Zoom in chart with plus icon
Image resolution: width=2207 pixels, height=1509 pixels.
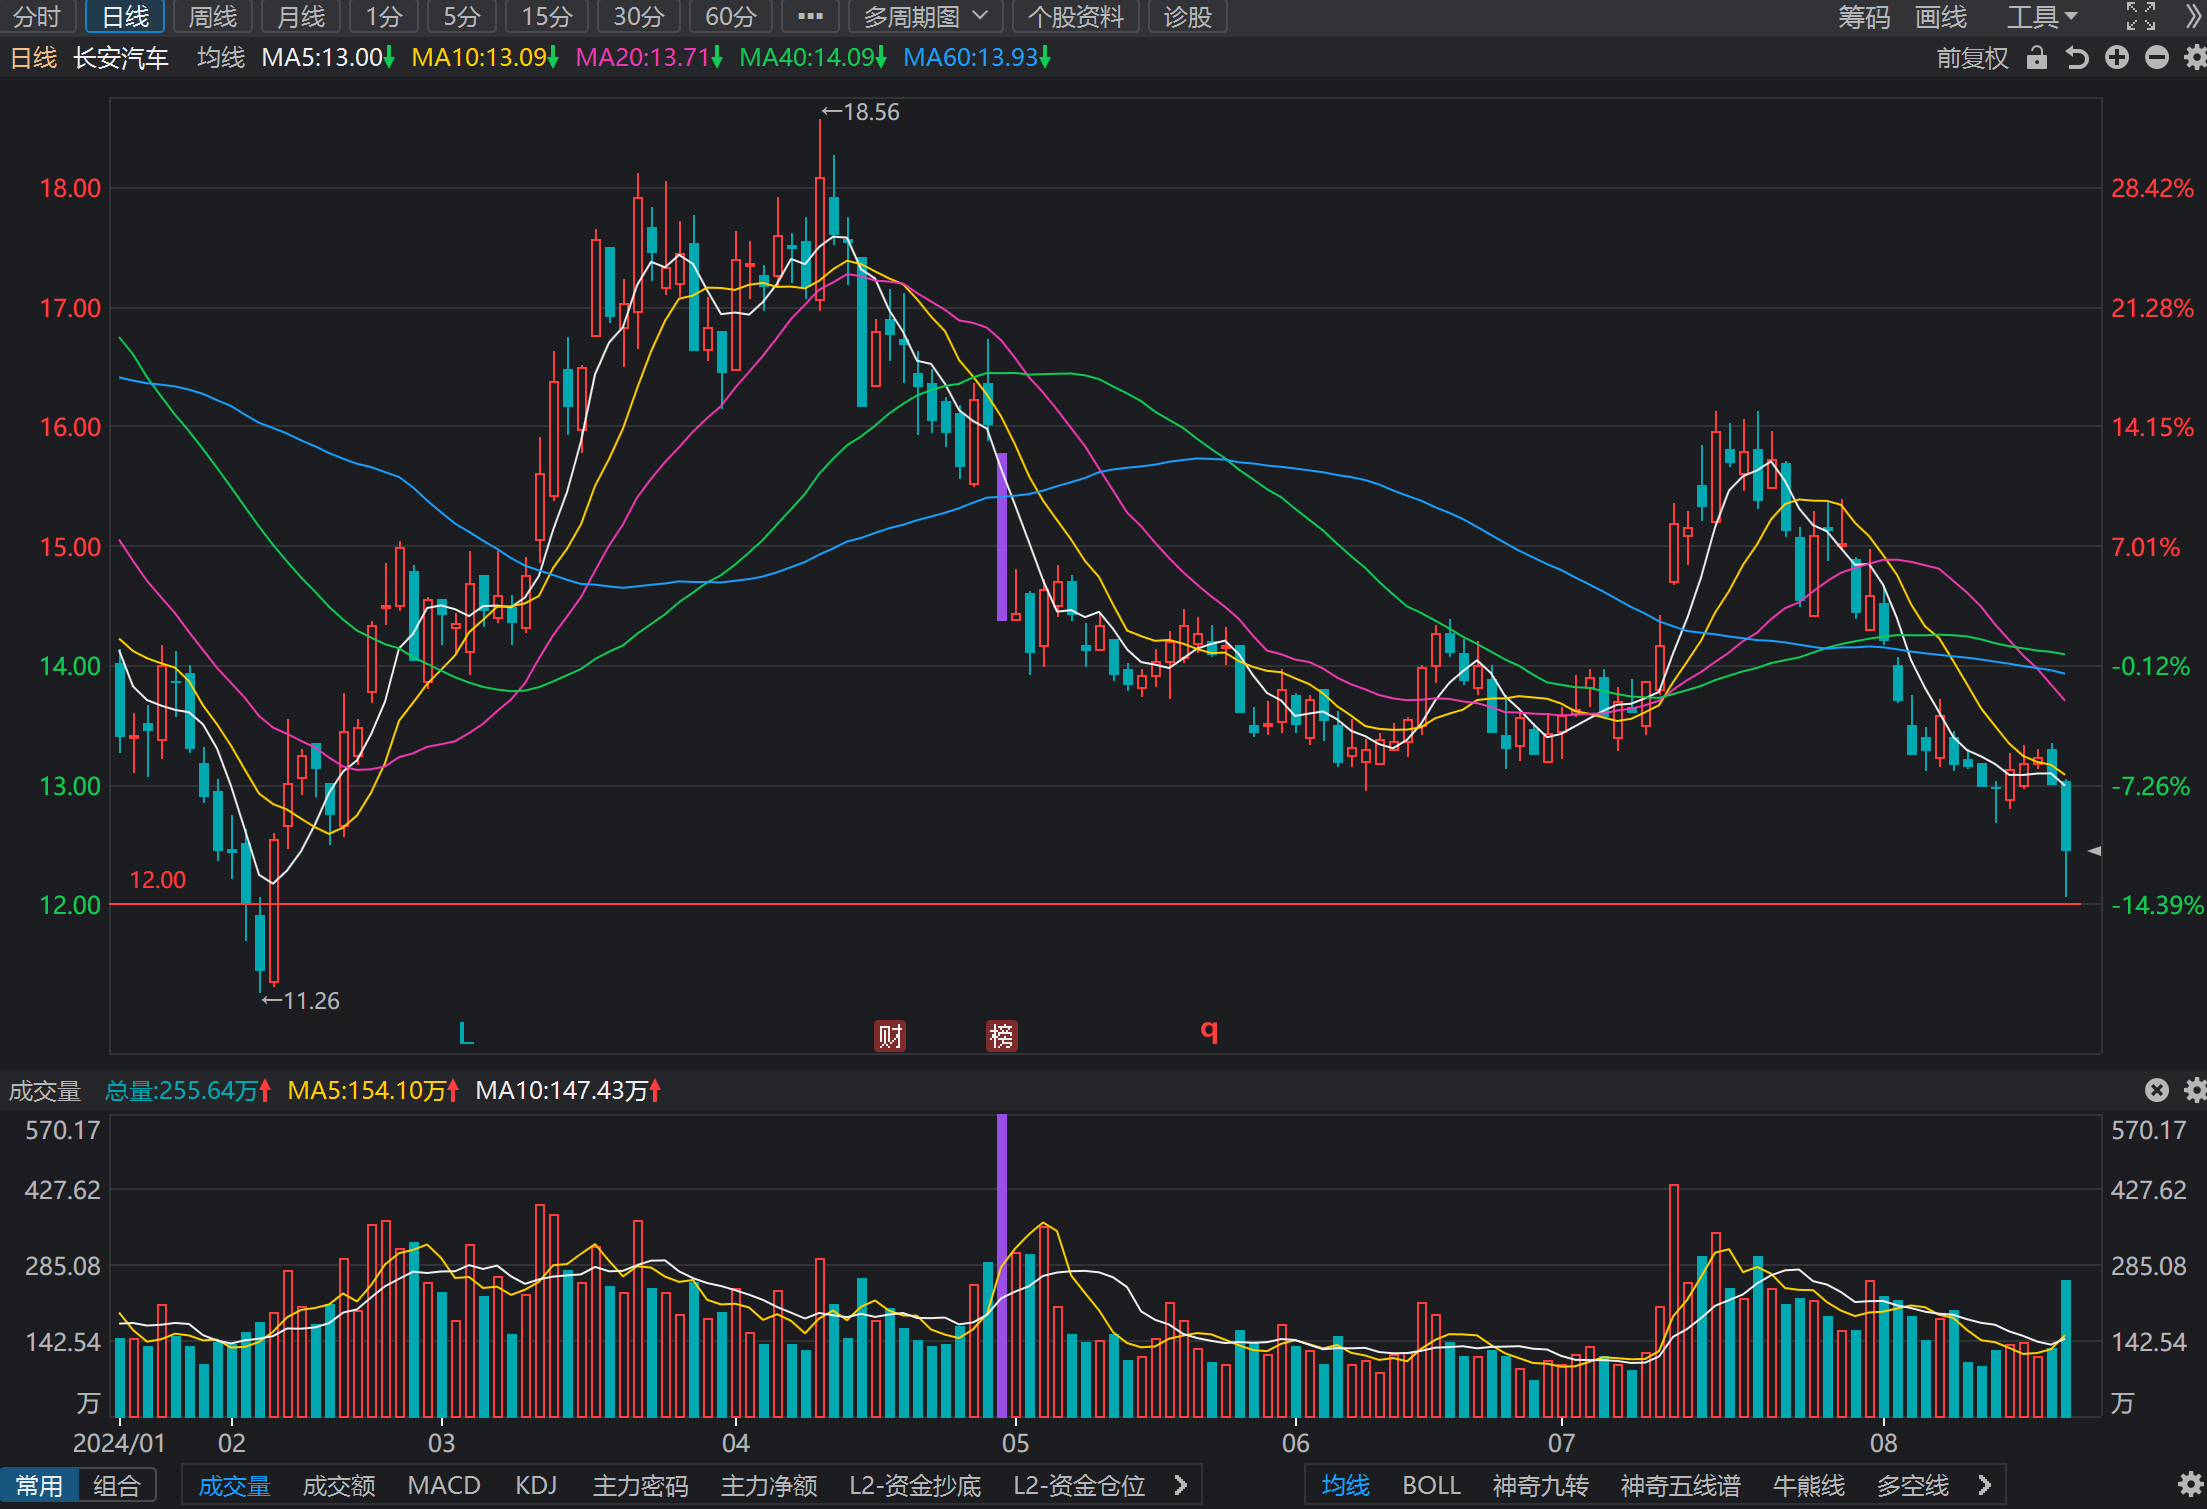[2117, 58]
